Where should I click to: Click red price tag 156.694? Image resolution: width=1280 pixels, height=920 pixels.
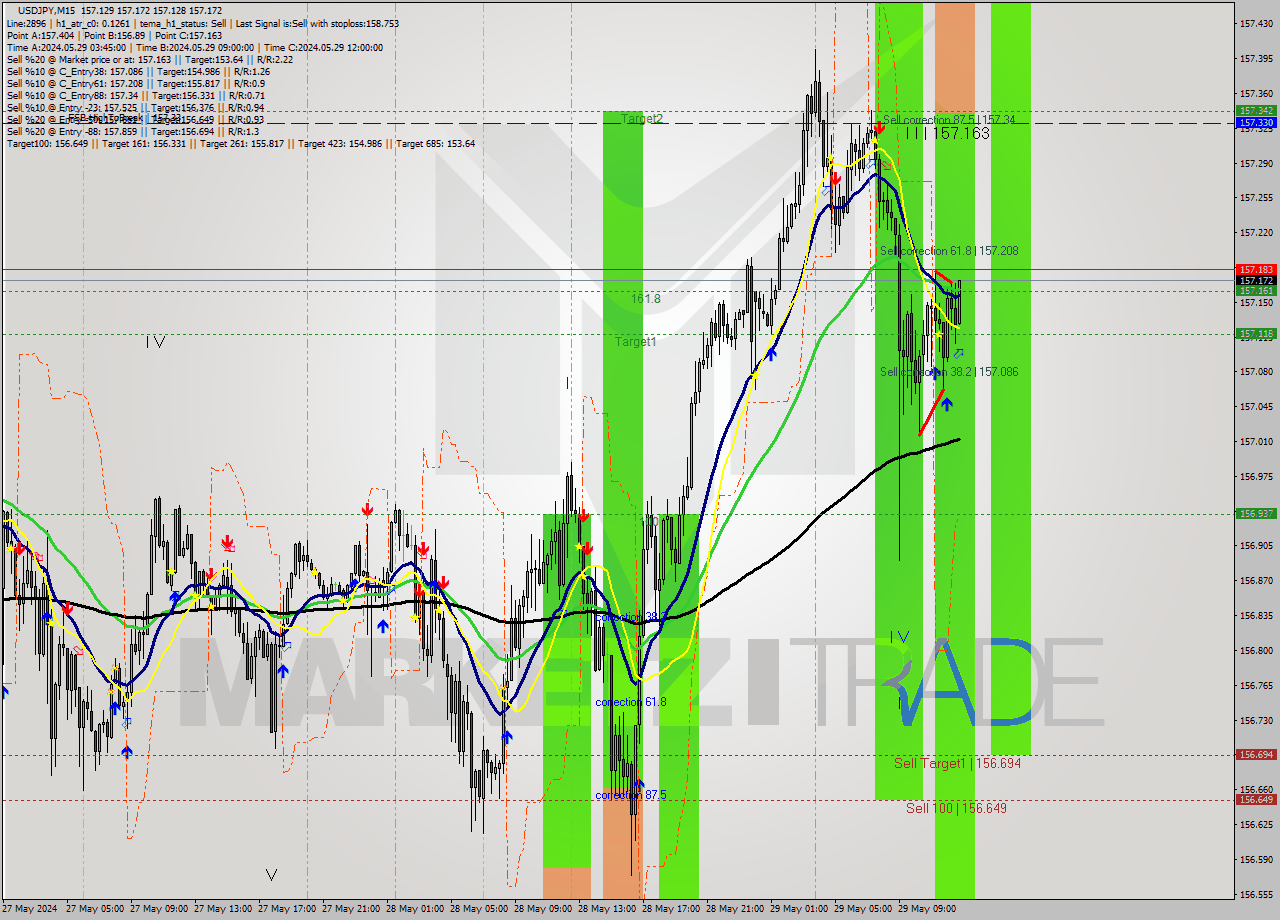pyautogui.click(x=1256, y=755)
